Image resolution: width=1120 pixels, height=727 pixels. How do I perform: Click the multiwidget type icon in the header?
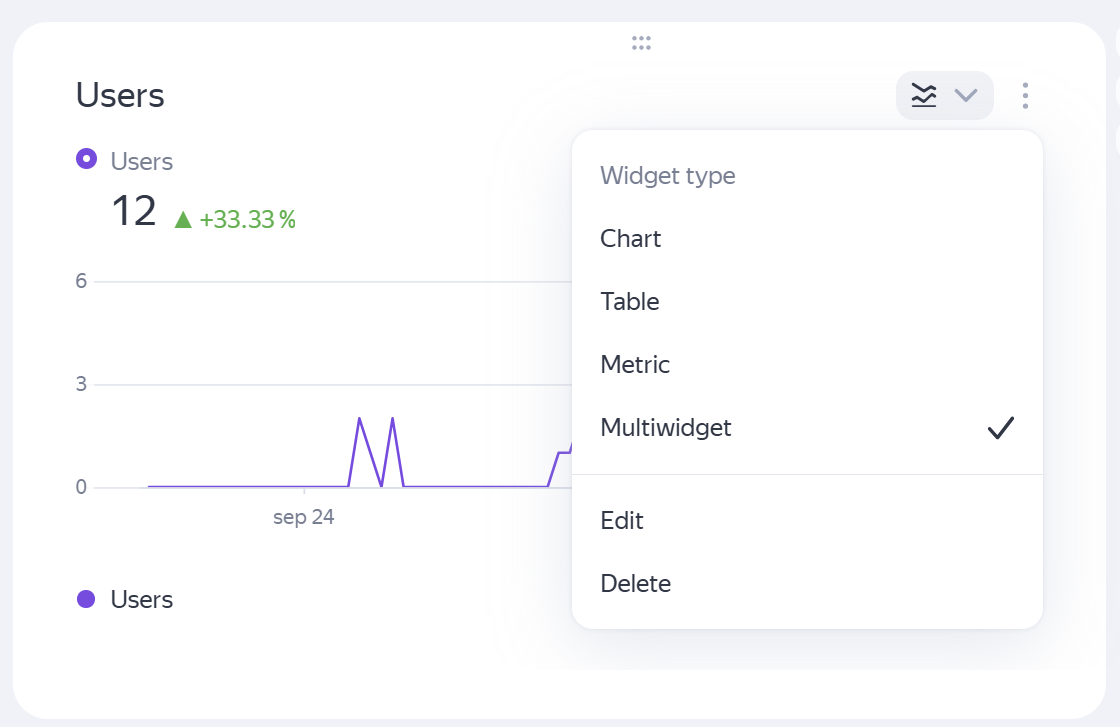[x=924, y=96]
